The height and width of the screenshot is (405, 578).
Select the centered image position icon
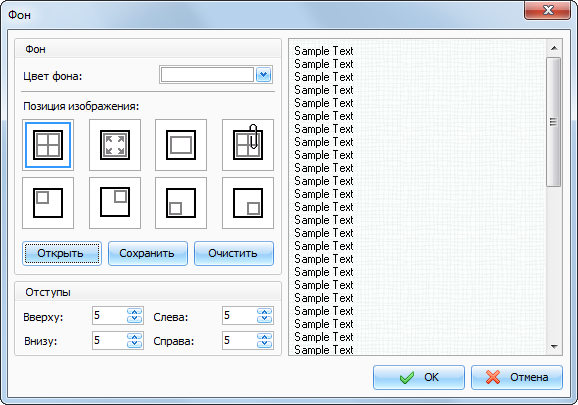point(181,145)
